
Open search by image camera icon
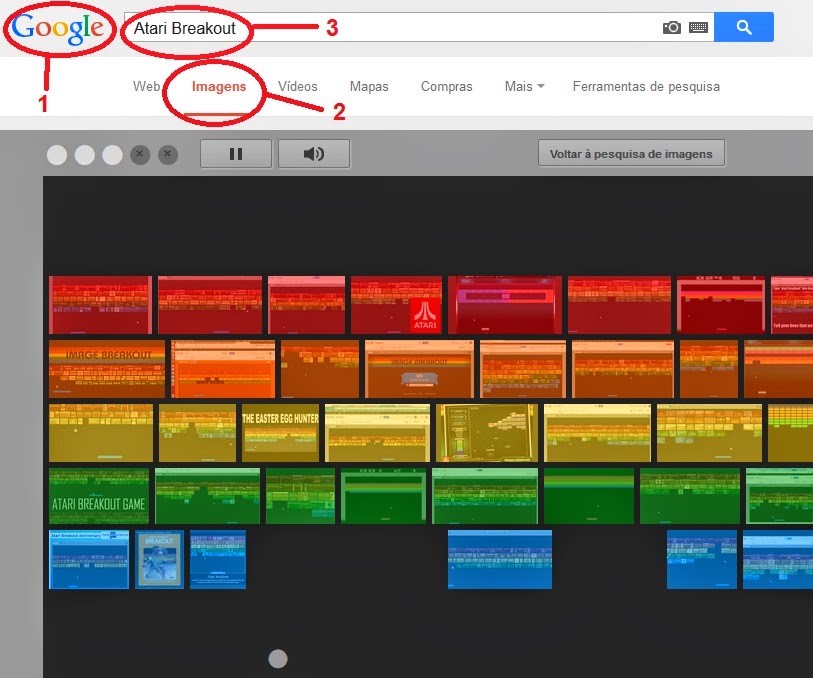pos(671,27)
